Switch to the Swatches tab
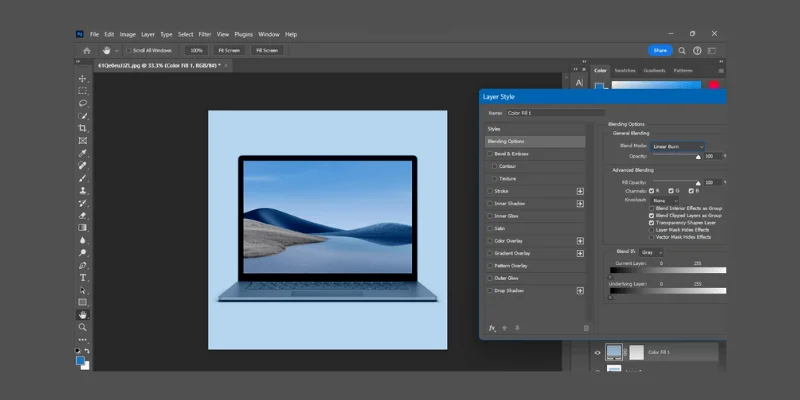 [x=625, y=70]
